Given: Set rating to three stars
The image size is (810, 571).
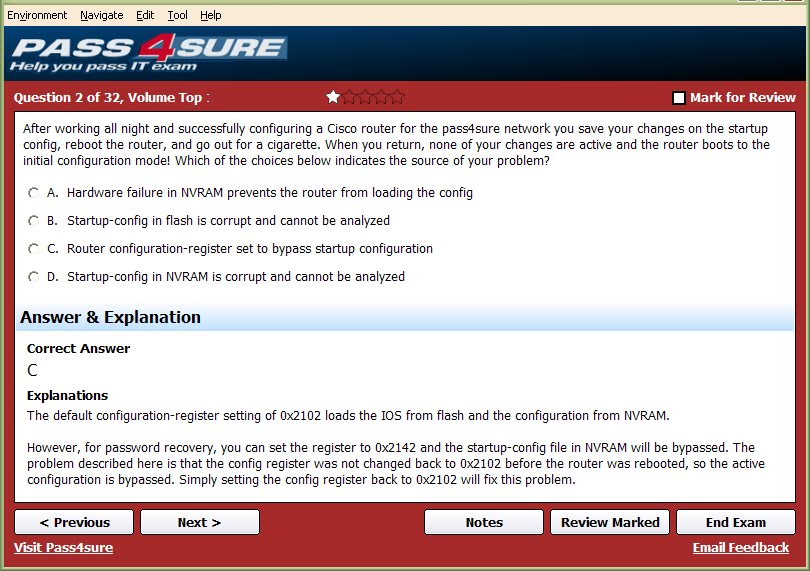Looking at the screenshot, I should tap(365, 97).
